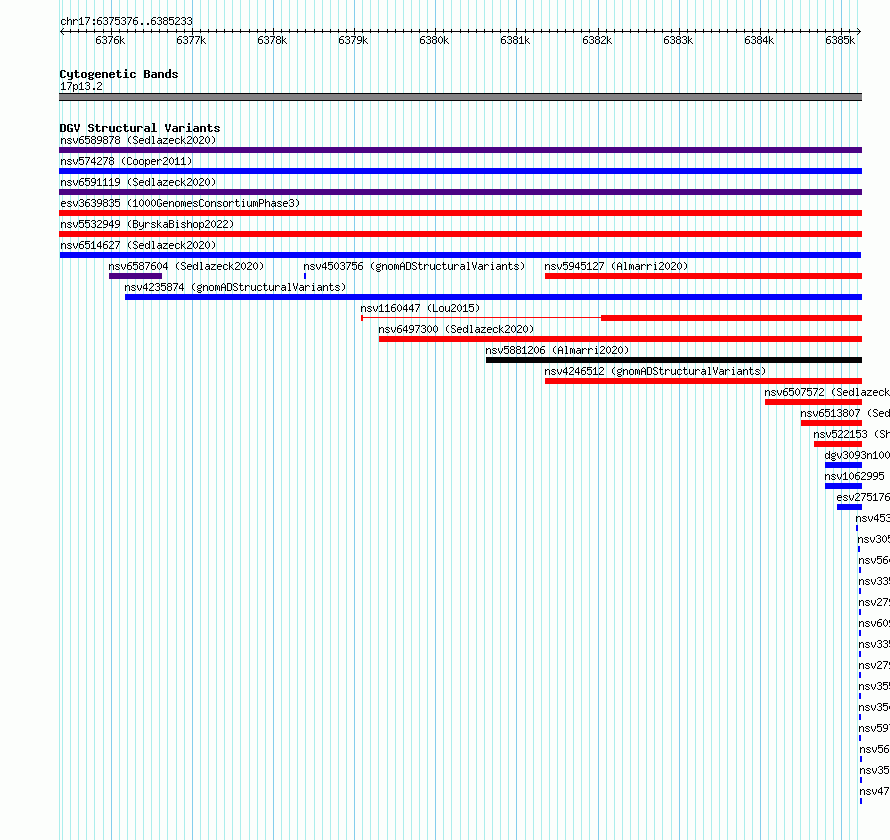This screenshot has height=840, width=890.
Task: Click the blue nsv574278 variant bar
Action: (x=460, y=171)
